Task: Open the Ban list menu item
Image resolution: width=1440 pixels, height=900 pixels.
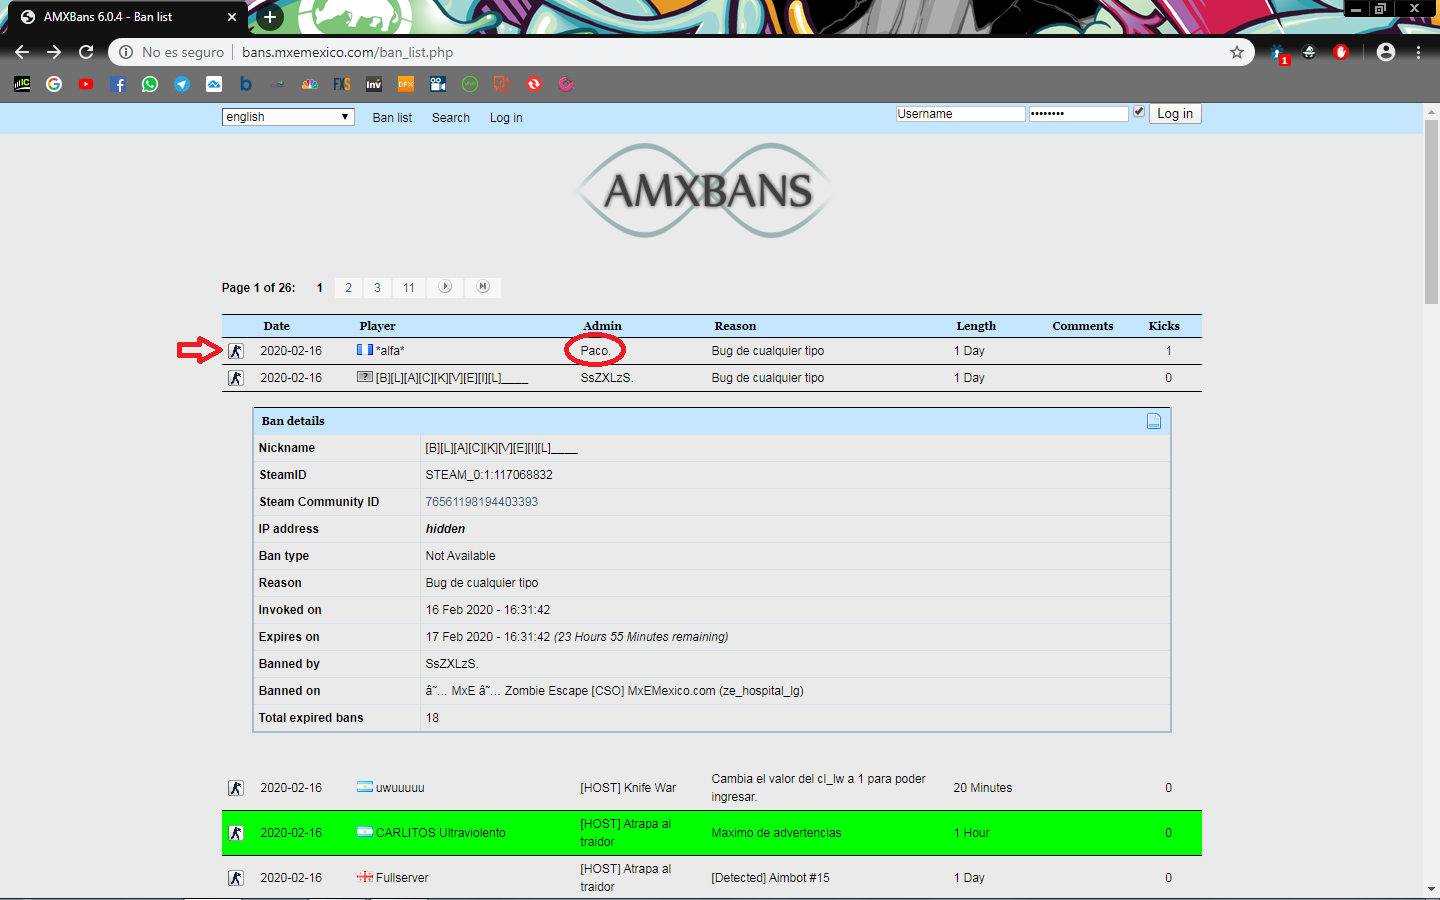Action: [392, 118]
